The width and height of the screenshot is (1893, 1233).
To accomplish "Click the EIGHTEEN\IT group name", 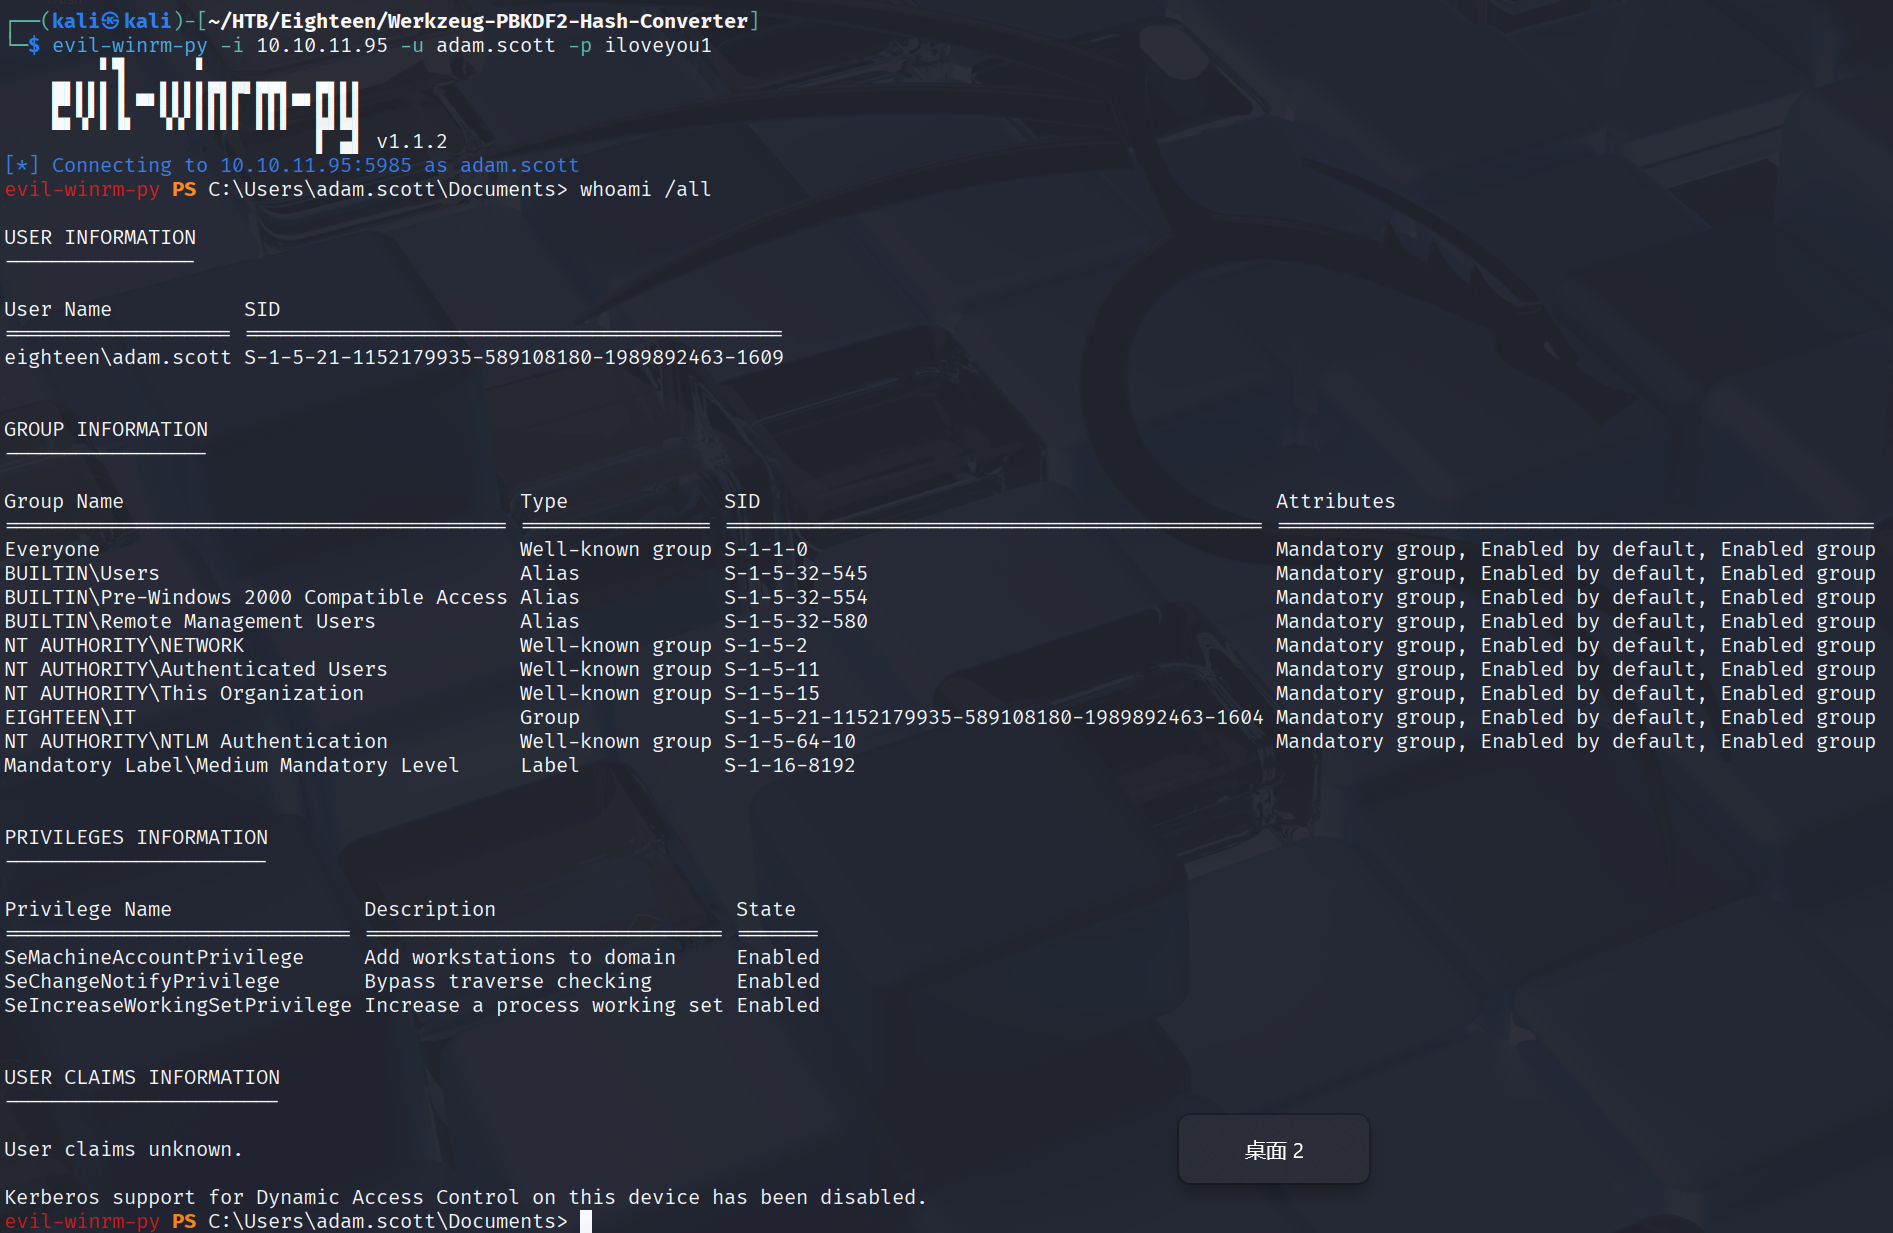I will 70,717.
